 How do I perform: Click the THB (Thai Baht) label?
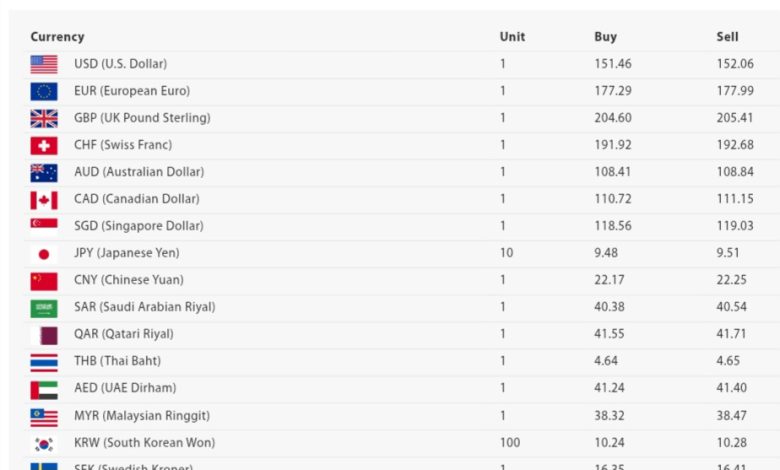(x=117, y=361)
